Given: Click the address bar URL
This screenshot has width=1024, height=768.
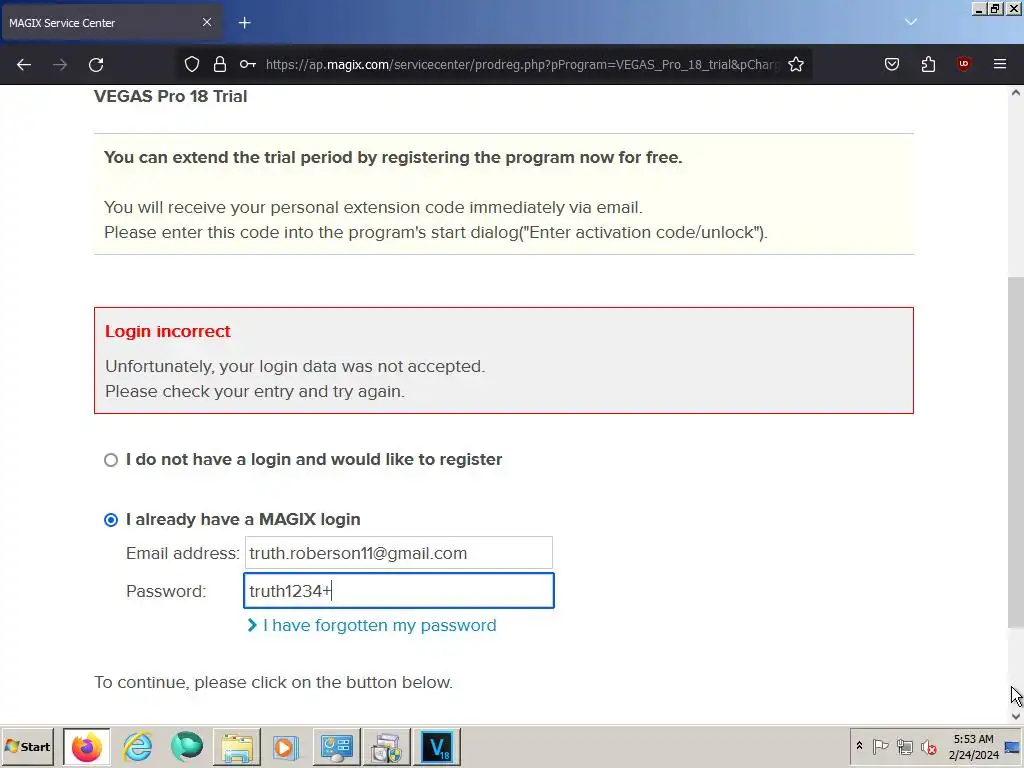Looking at the screenshot, I should tap(522, 64).
